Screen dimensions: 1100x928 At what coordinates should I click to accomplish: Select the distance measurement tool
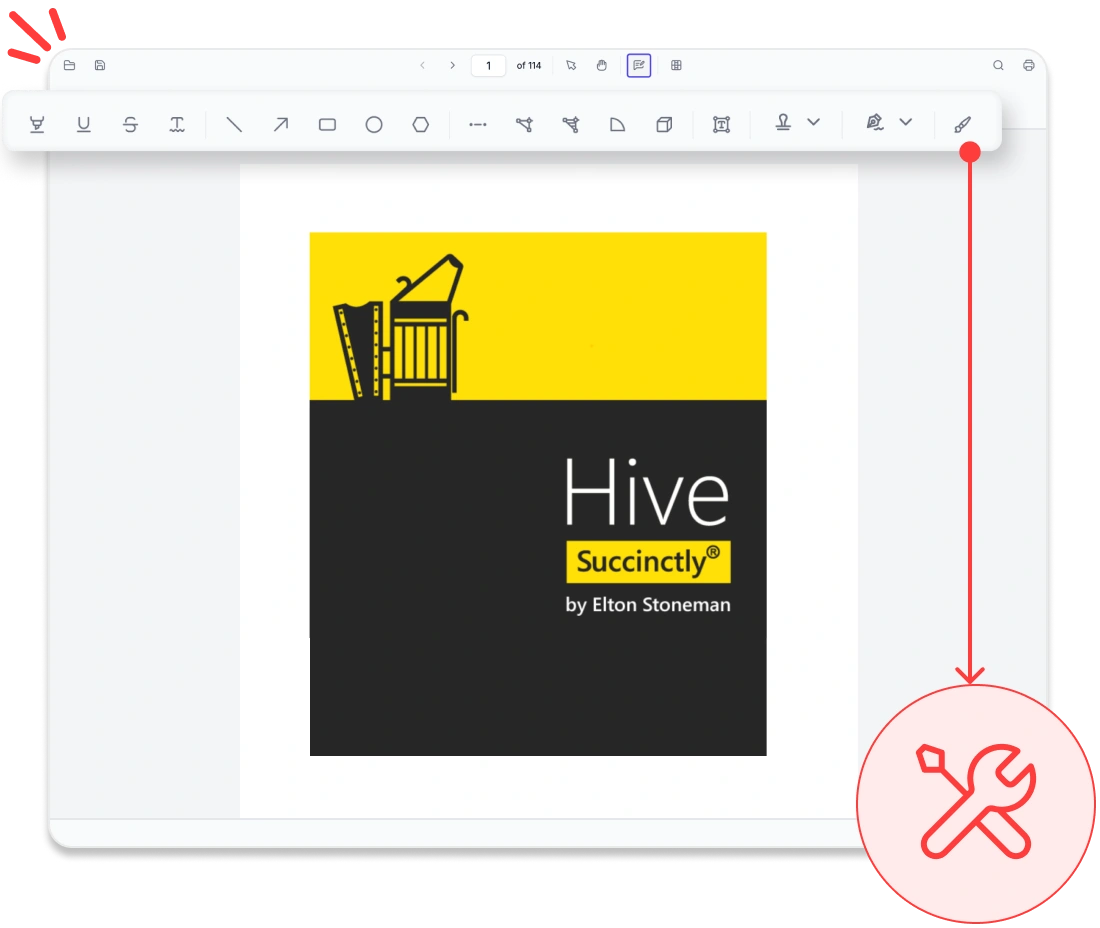tap(478, 125)
